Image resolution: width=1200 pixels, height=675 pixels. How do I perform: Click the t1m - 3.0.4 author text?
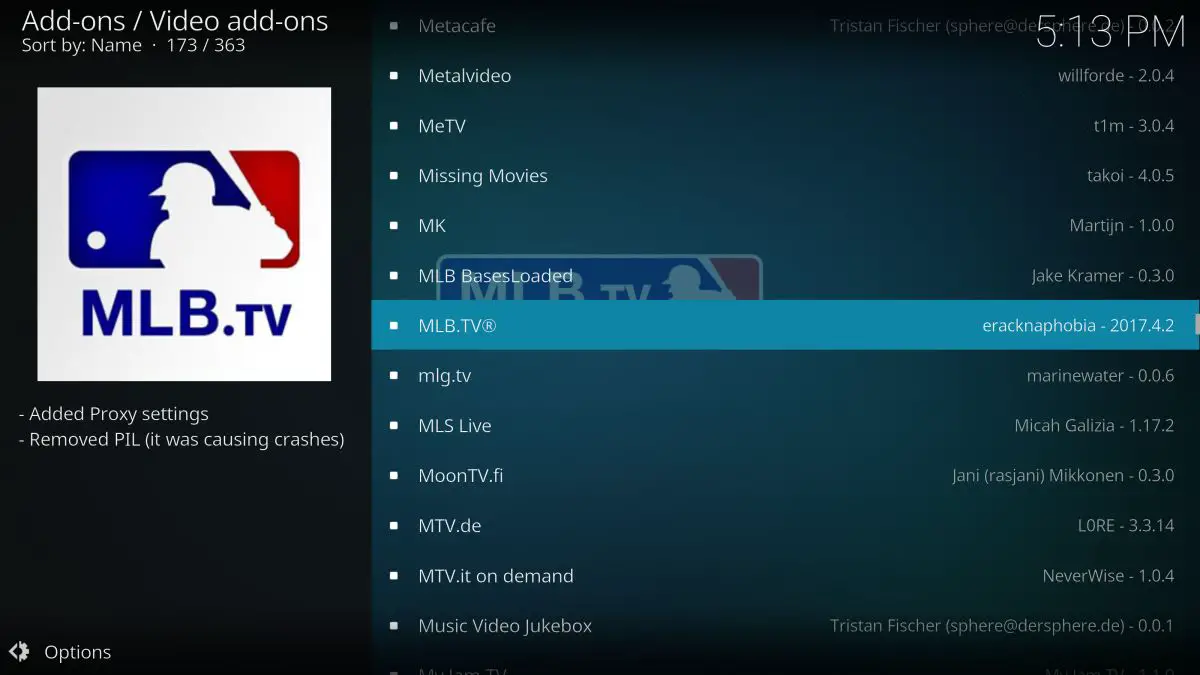coord(1134,126)
